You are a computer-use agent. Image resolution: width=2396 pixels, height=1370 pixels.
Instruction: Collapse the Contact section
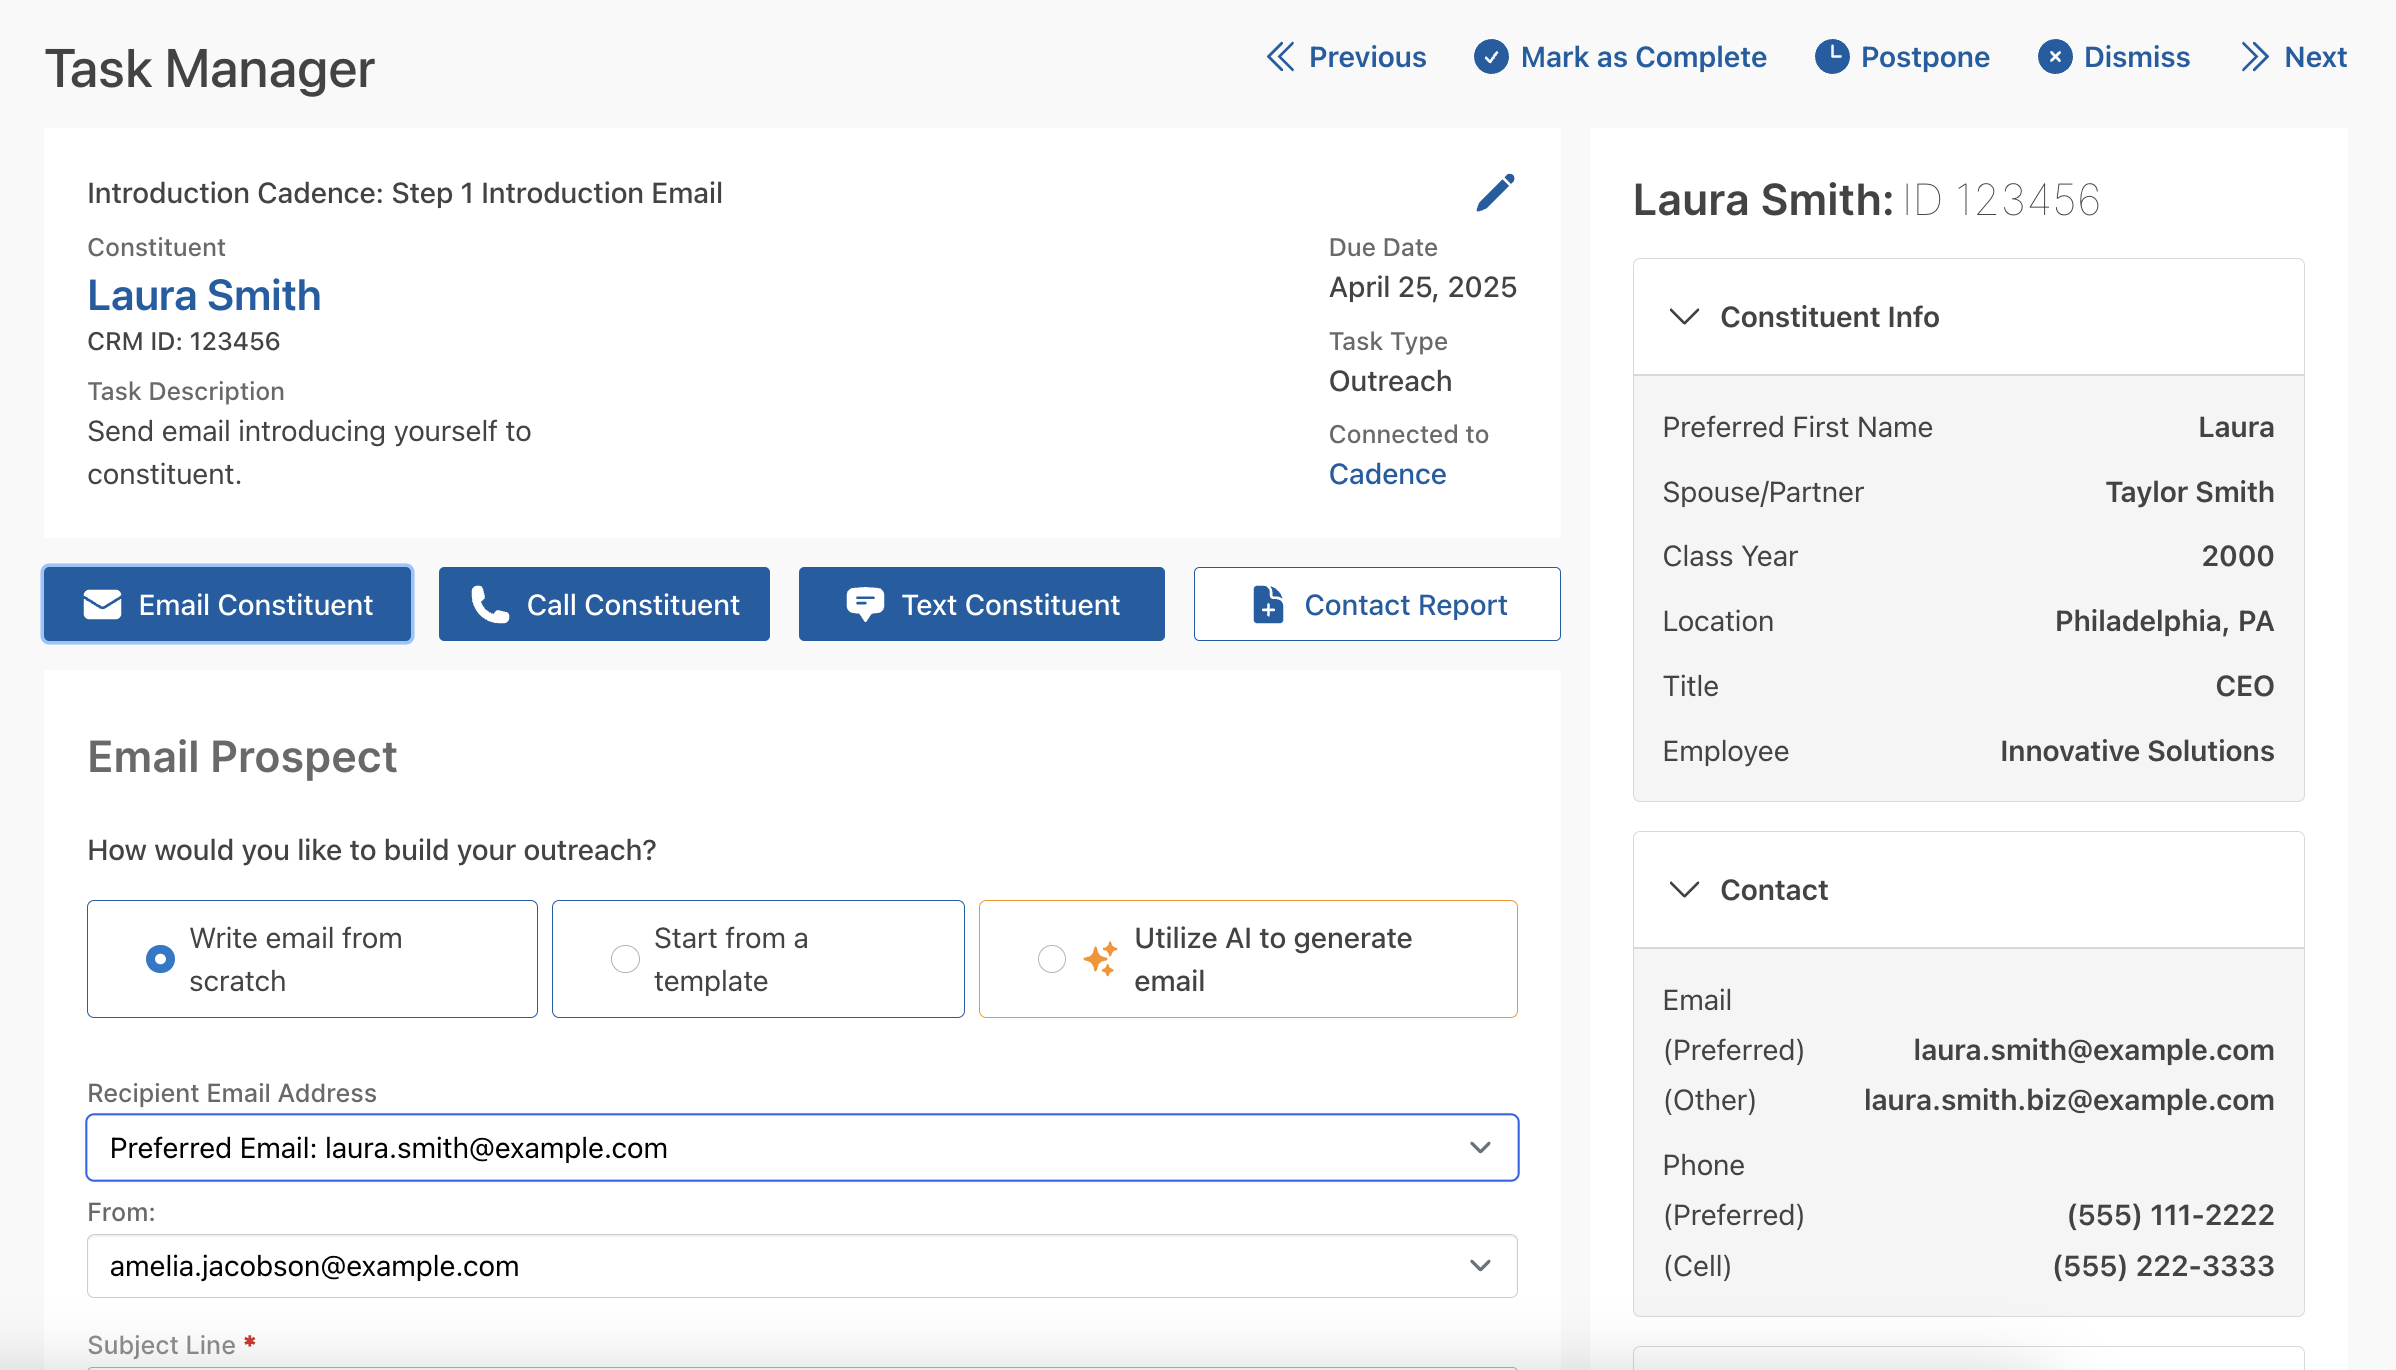coord(1968,890)
